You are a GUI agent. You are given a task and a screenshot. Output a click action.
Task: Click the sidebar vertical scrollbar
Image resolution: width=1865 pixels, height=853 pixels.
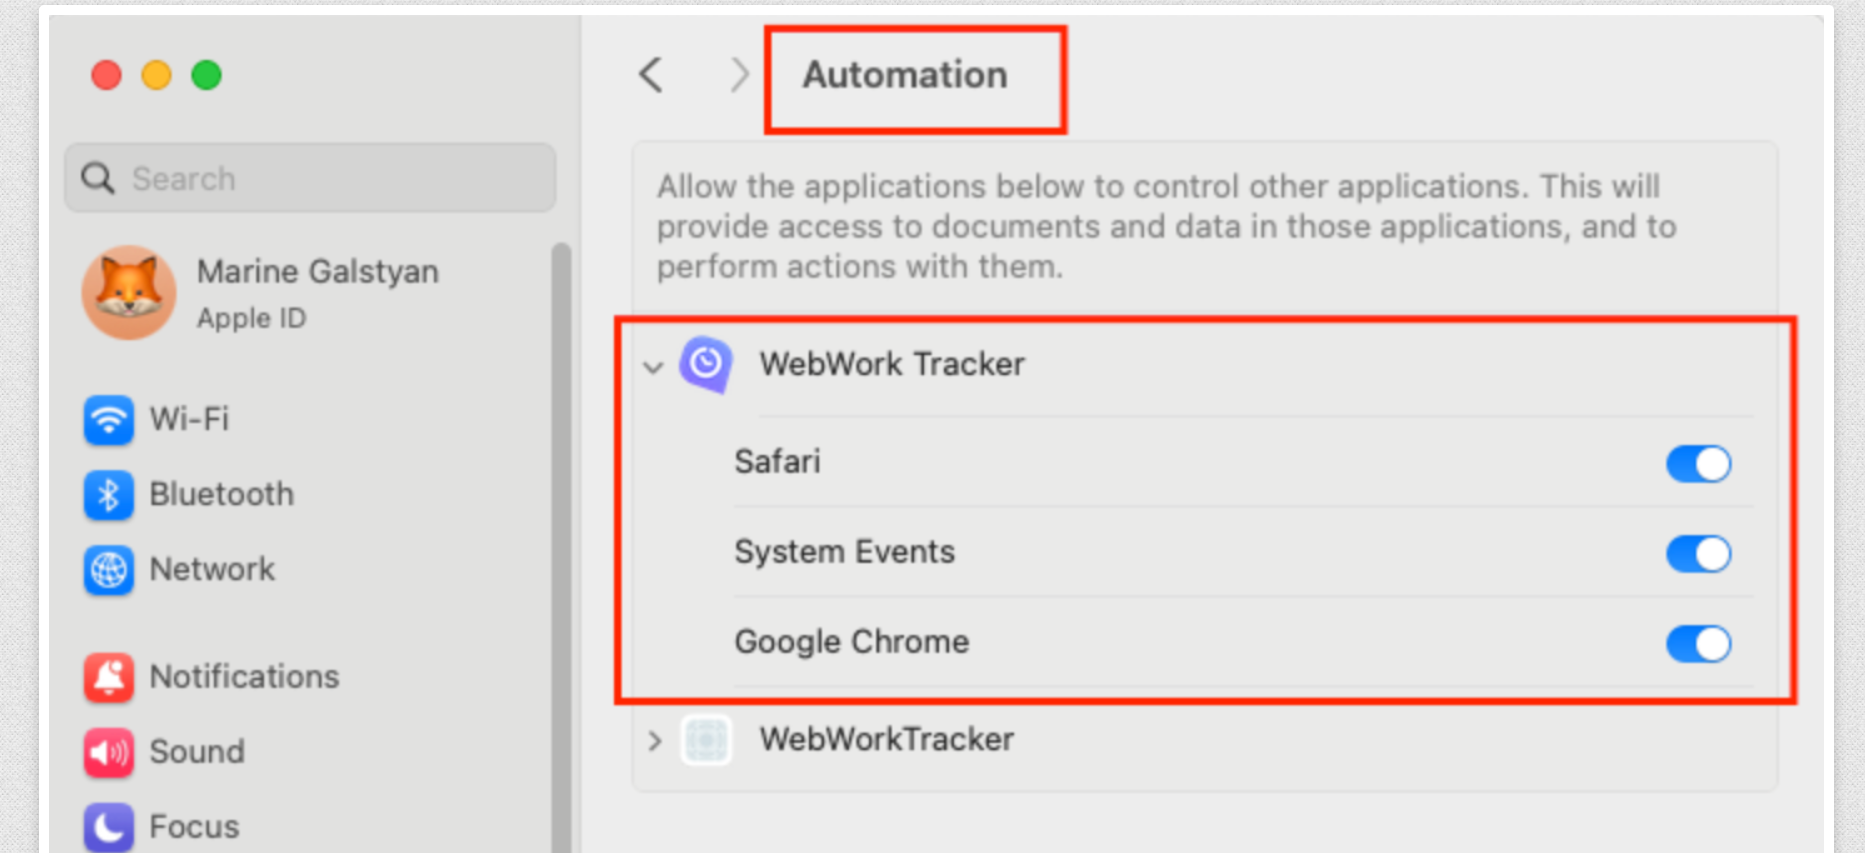point(561,548)
